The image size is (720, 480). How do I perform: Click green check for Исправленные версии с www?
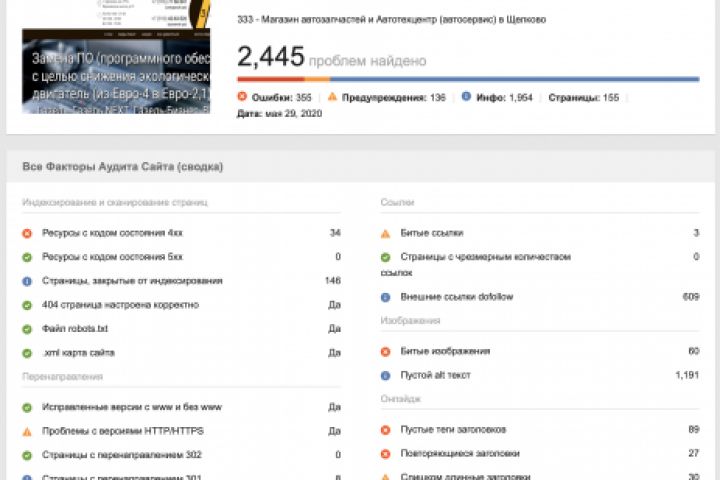(27, 407)
